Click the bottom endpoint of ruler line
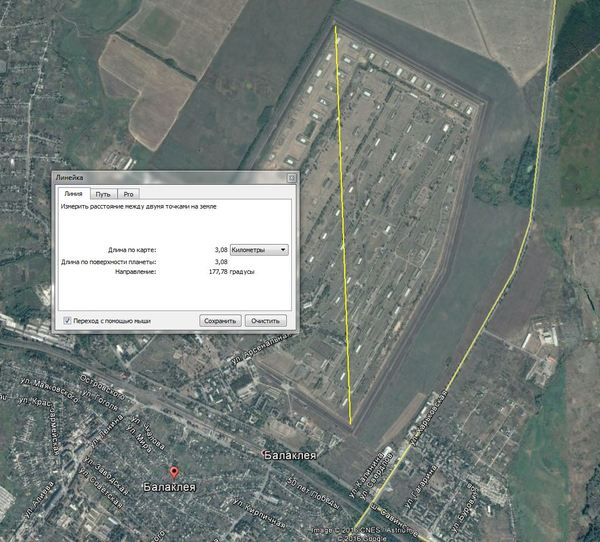The image size is (600, 542). pyautogui.click(x=351, y=420)
